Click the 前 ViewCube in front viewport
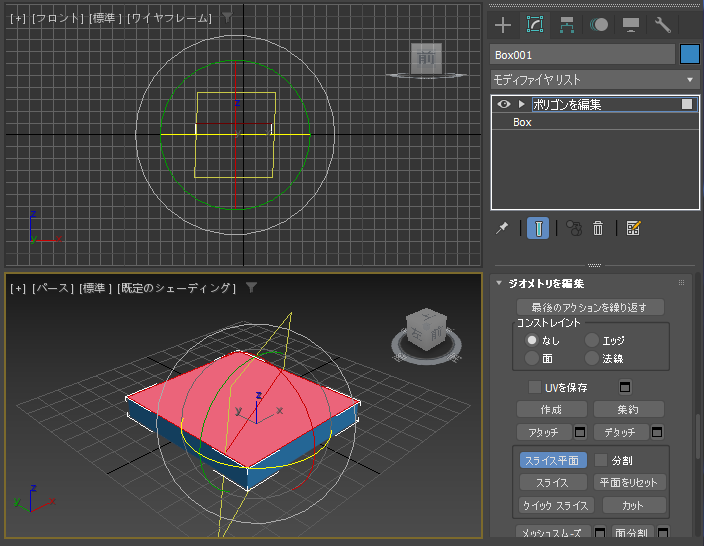Viewport: 704px width, 546px height. click(426, 58)
